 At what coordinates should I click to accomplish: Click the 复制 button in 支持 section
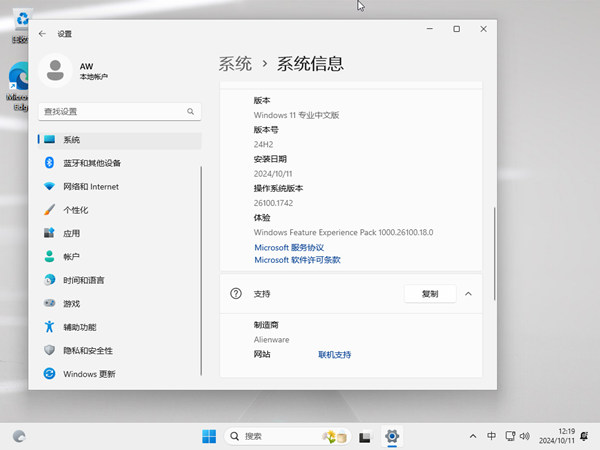pyautogui.click(x=430, y=294)
